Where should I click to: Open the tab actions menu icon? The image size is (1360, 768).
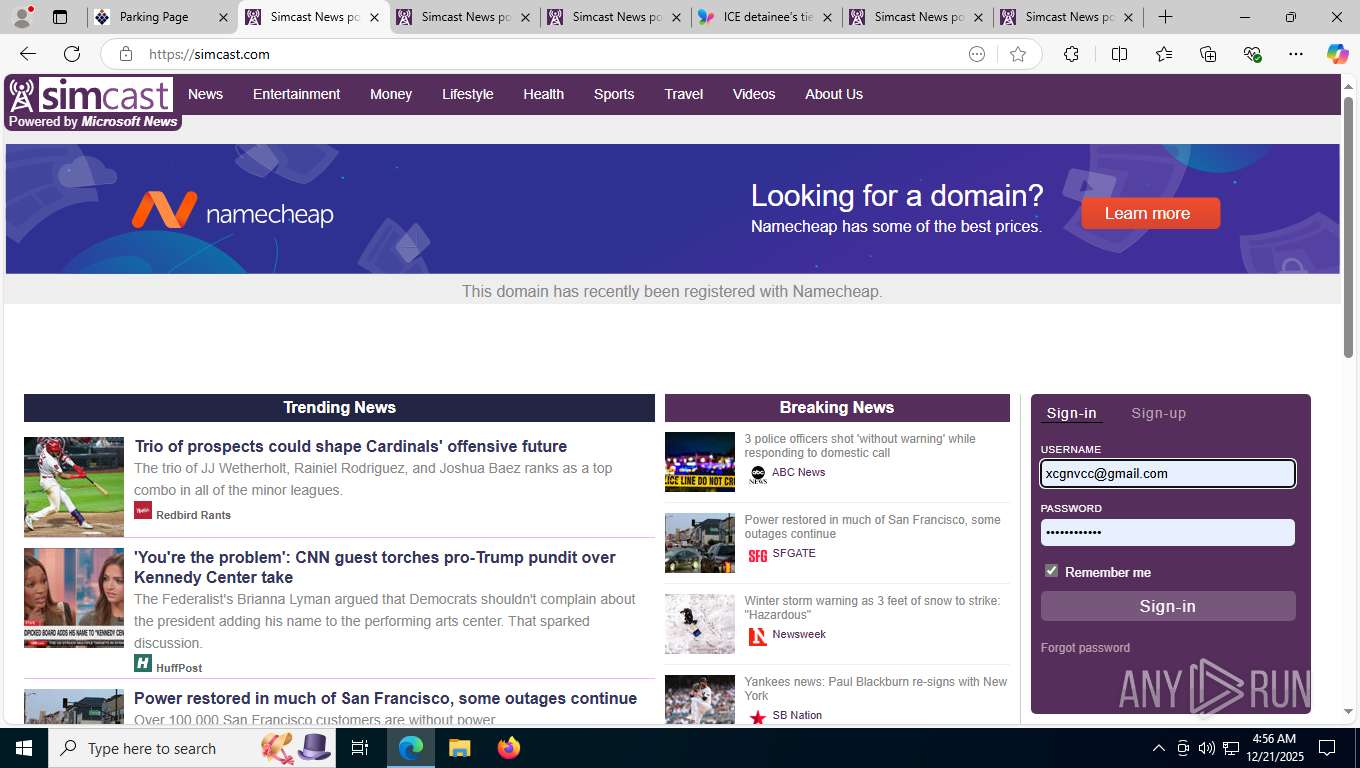pyautogui.click(x=60, y=17)
